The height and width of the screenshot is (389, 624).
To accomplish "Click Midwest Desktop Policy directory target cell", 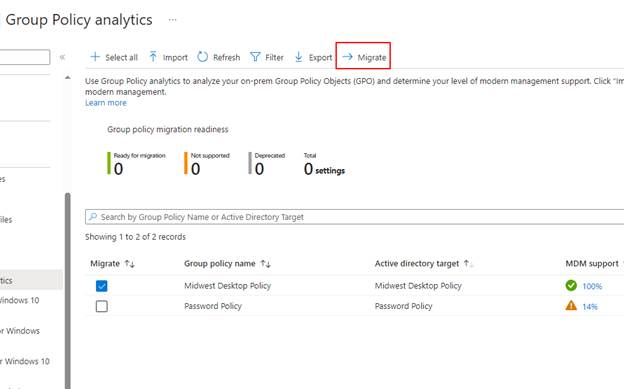I will (418, 285).
